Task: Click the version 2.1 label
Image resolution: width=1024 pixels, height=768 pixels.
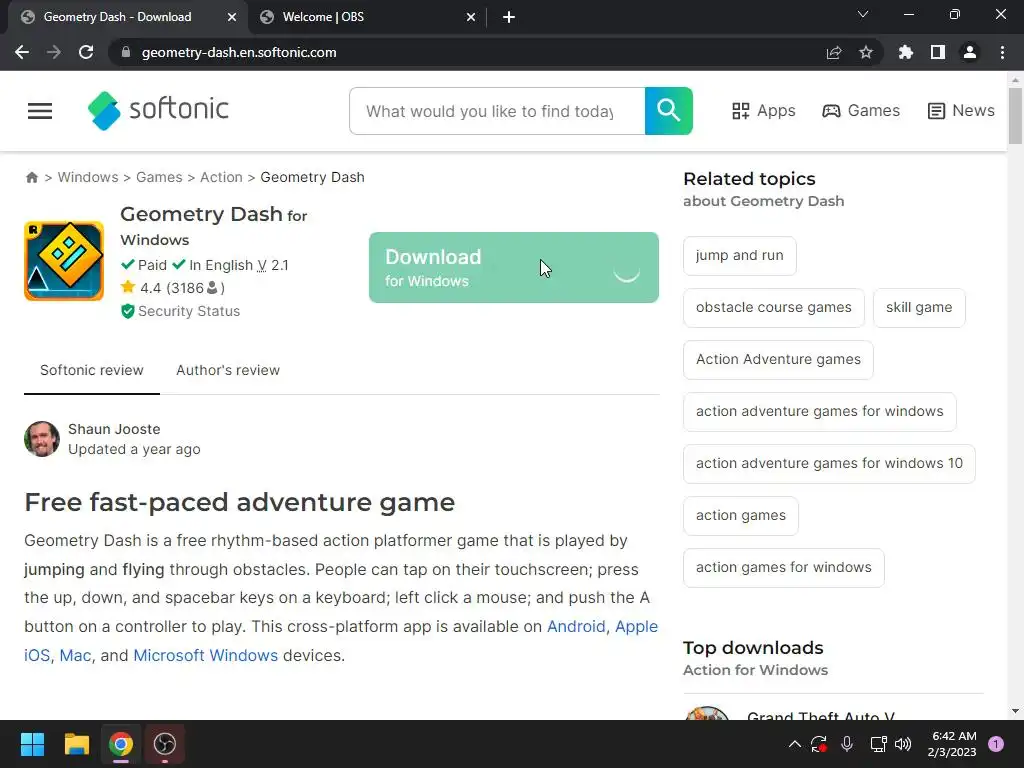Action: (272, 265)
